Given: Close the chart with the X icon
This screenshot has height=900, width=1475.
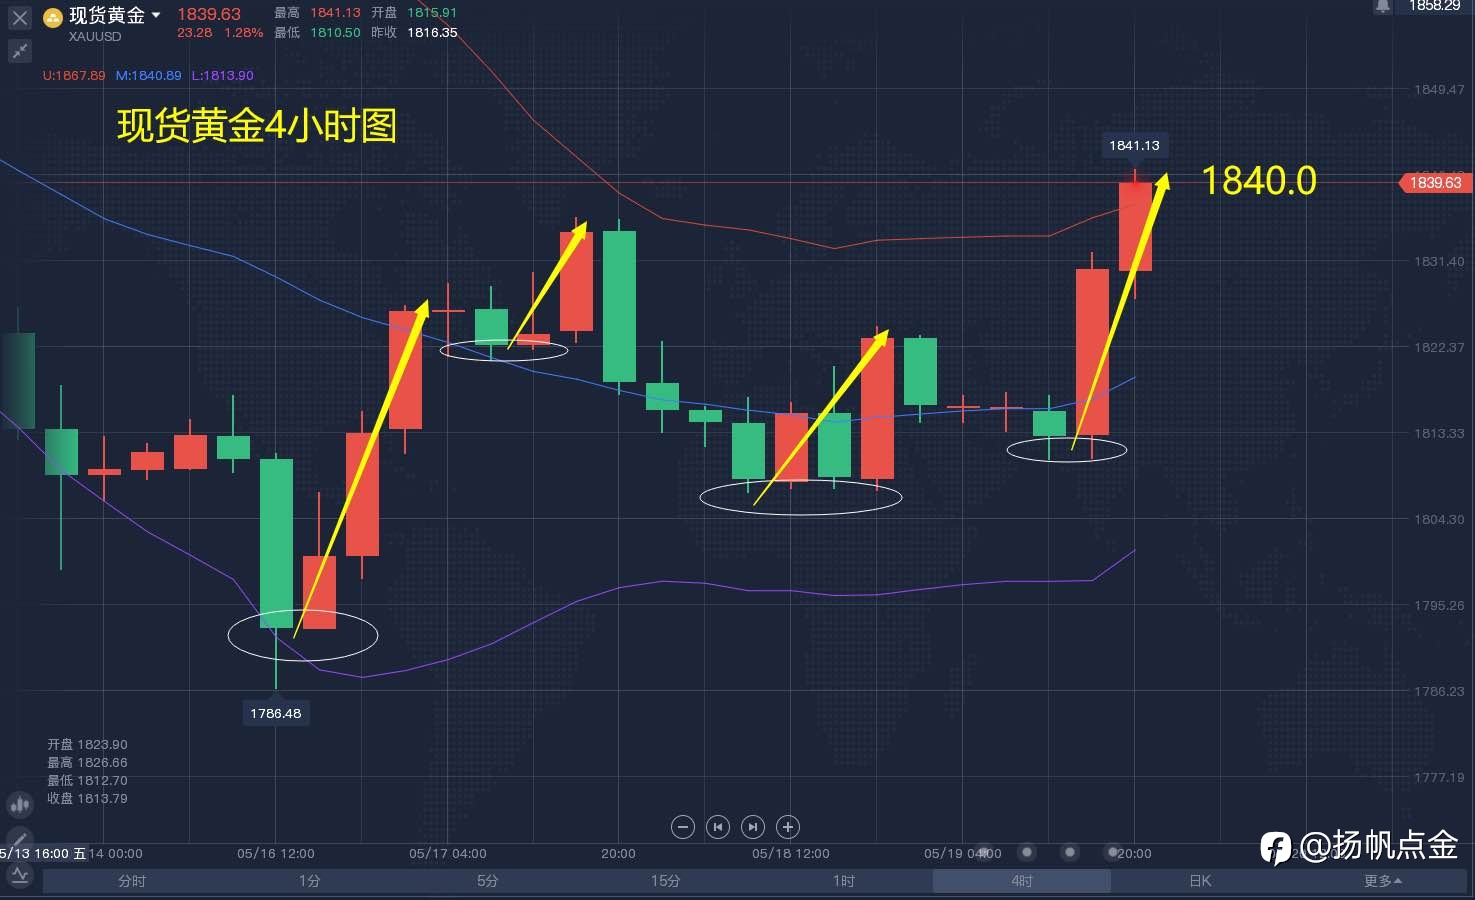Looking at the screenshot, I should tap(20, 17).
